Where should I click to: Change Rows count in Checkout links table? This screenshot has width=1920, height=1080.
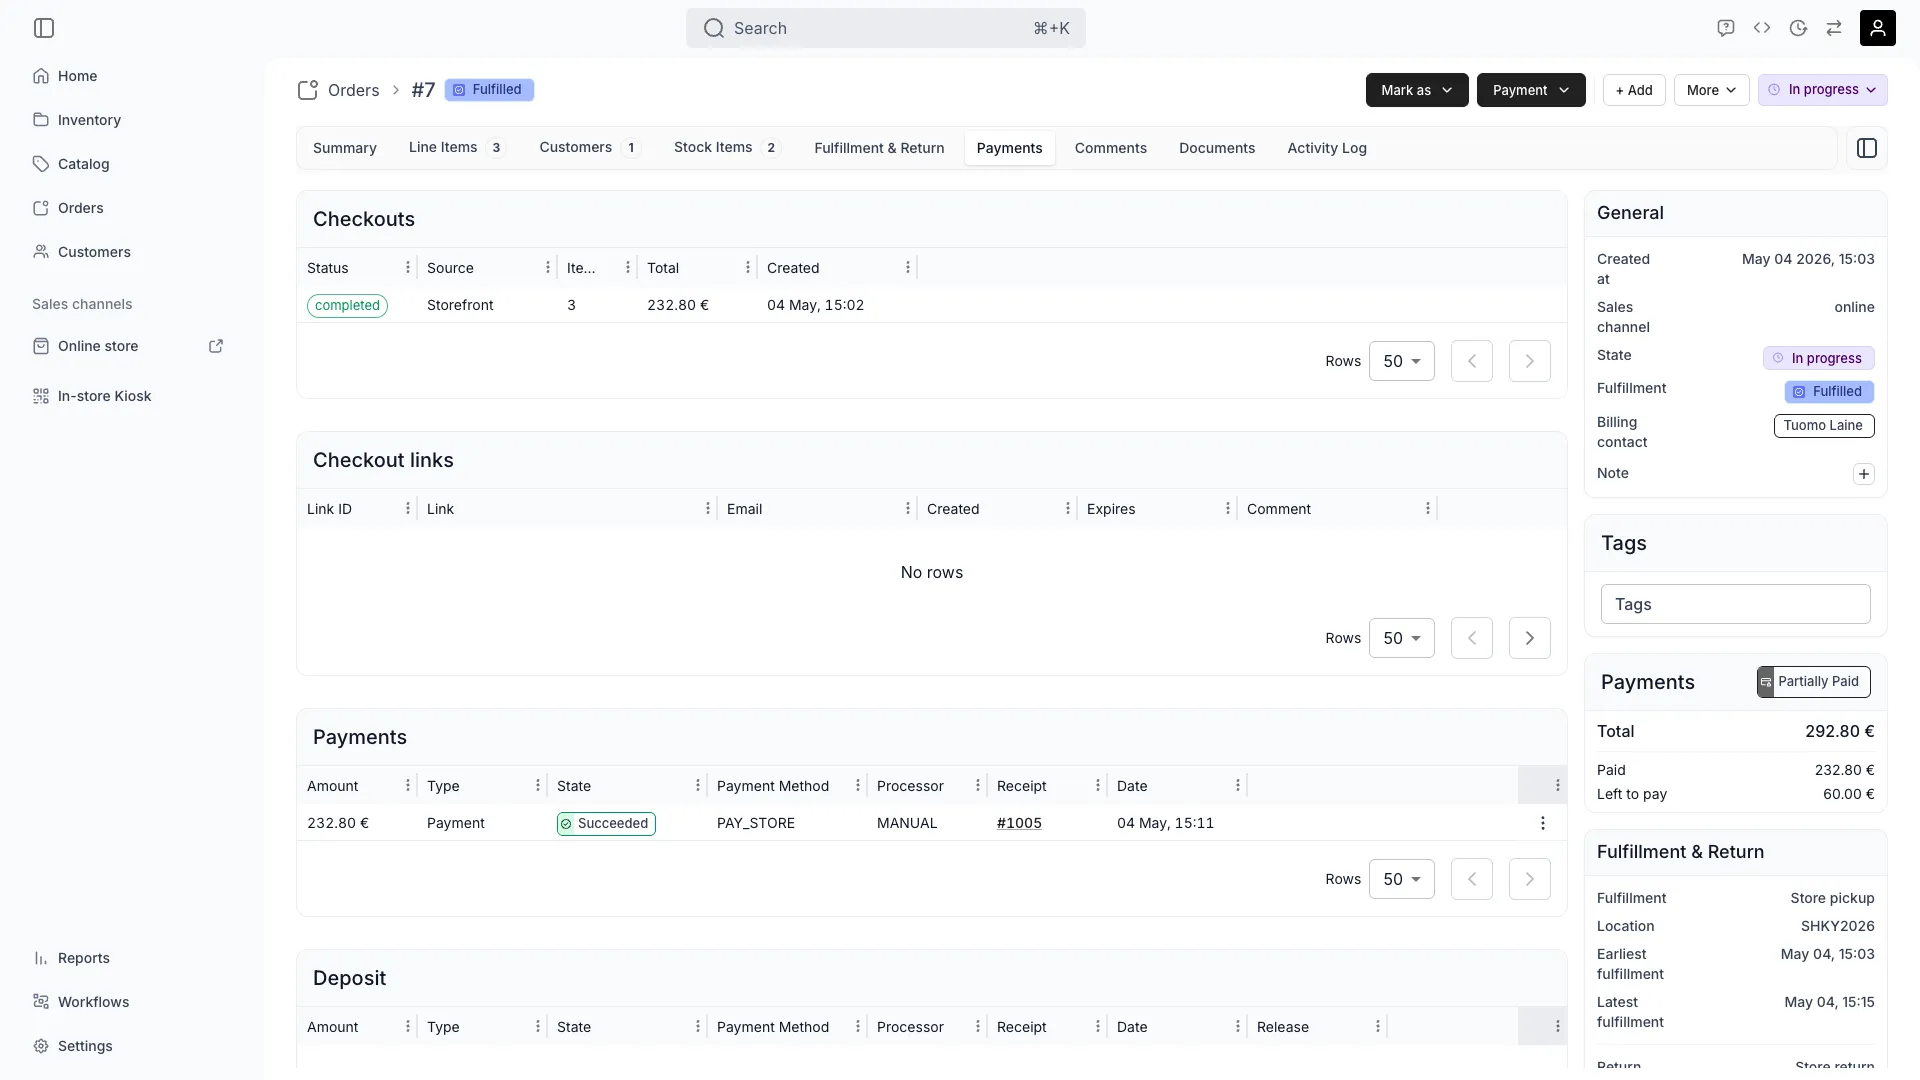[1401, 638]
